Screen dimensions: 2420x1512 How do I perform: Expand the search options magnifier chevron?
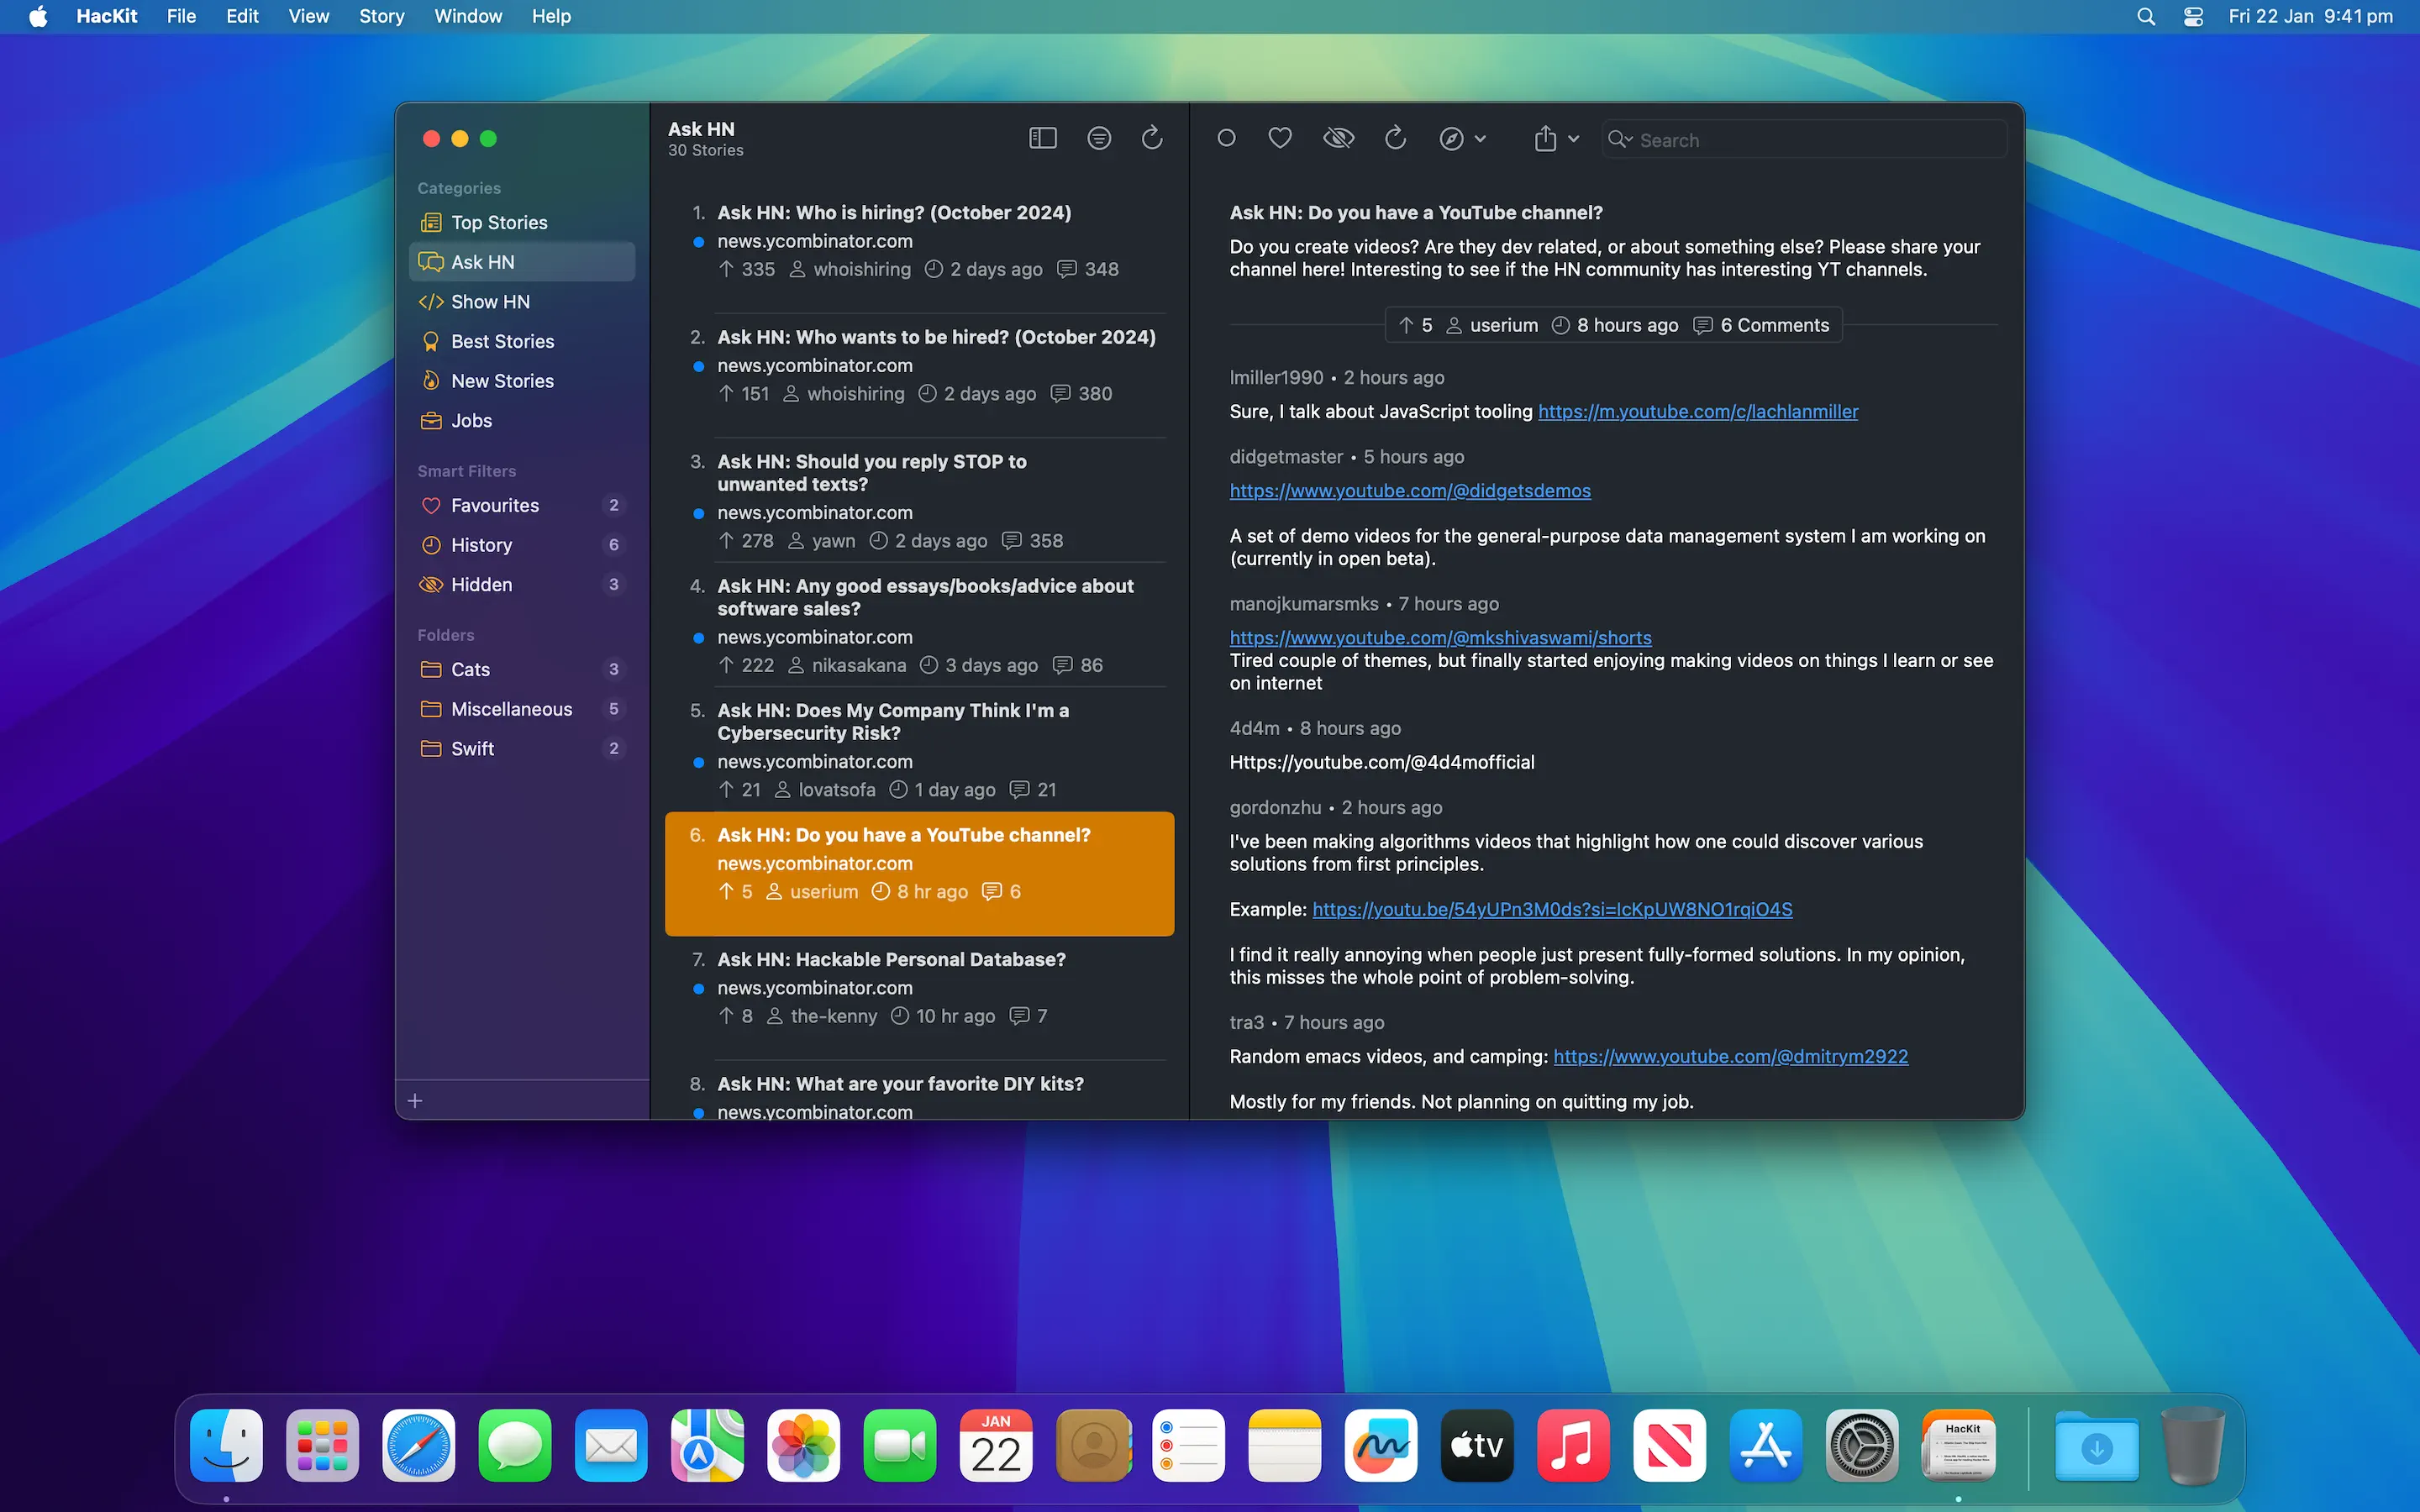[x=1620, y=139]
